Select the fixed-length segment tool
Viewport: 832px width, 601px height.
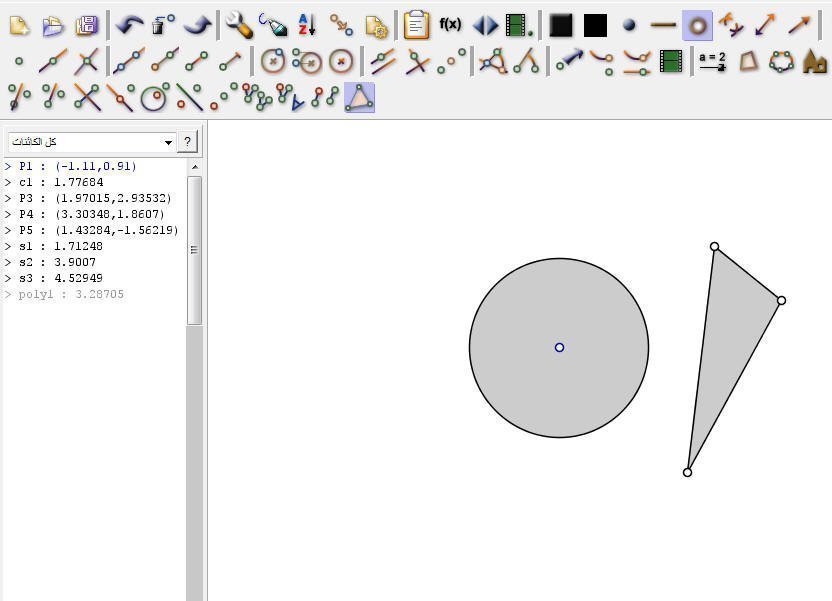[x=231, y=62]
